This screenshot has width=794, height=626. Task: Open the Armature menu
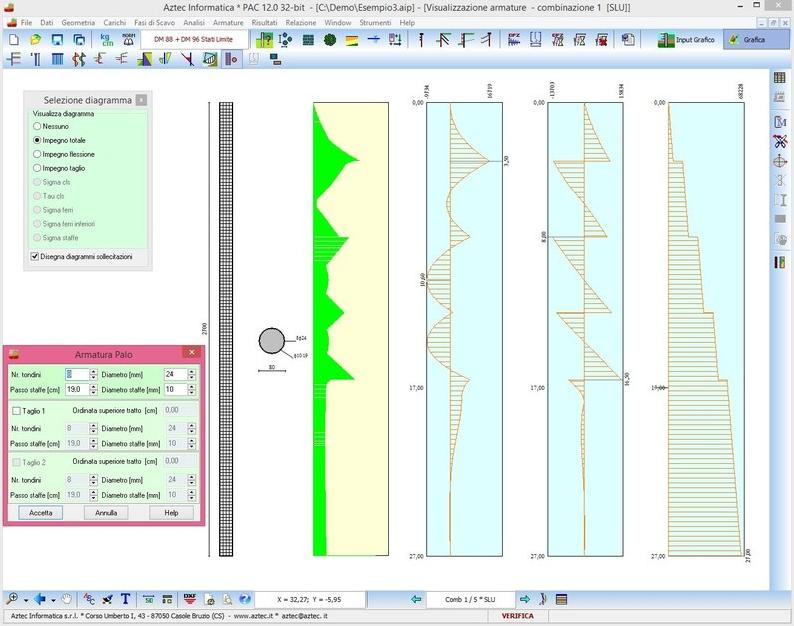coord(228,22)
